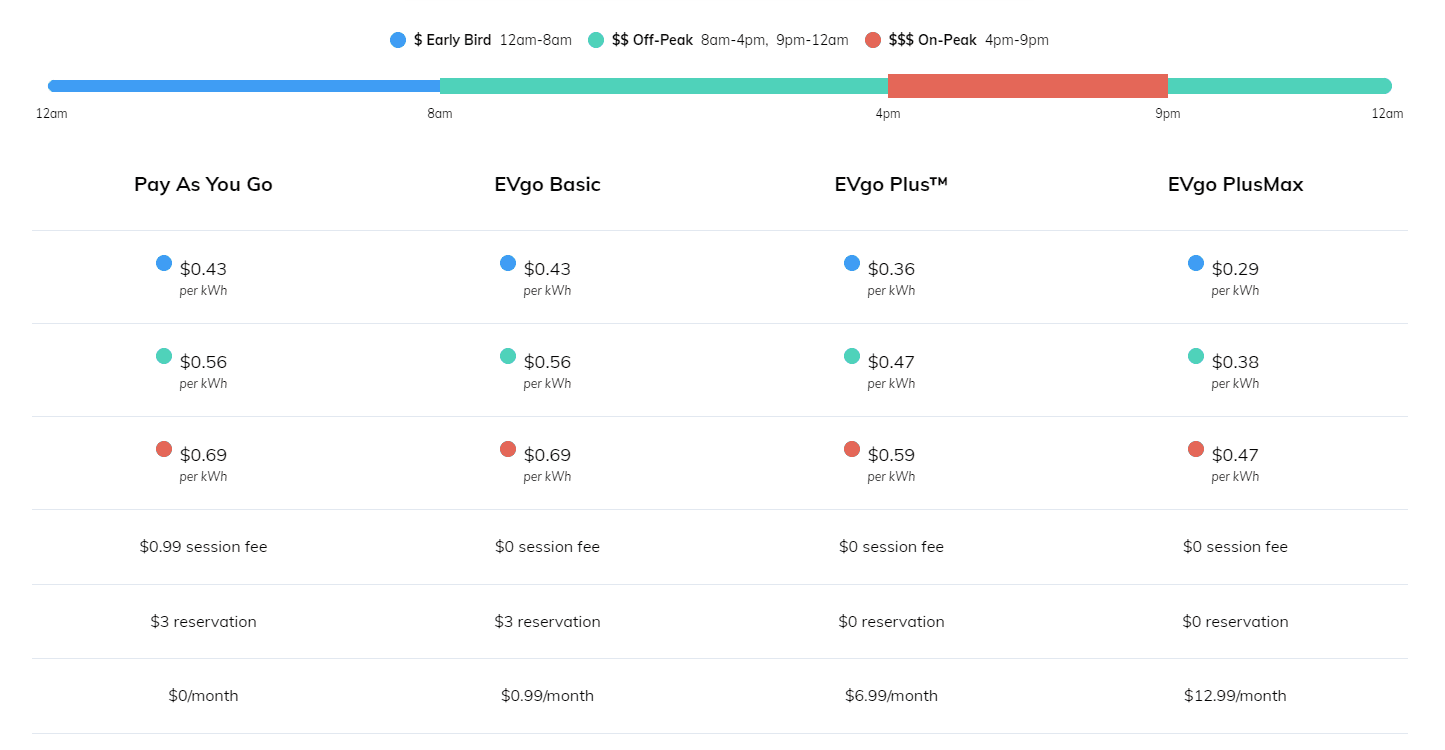The image size is (1445, 750).
Task: Click the $0.36 Early Bird price under EVgo Plus
Action: [891, 269]
